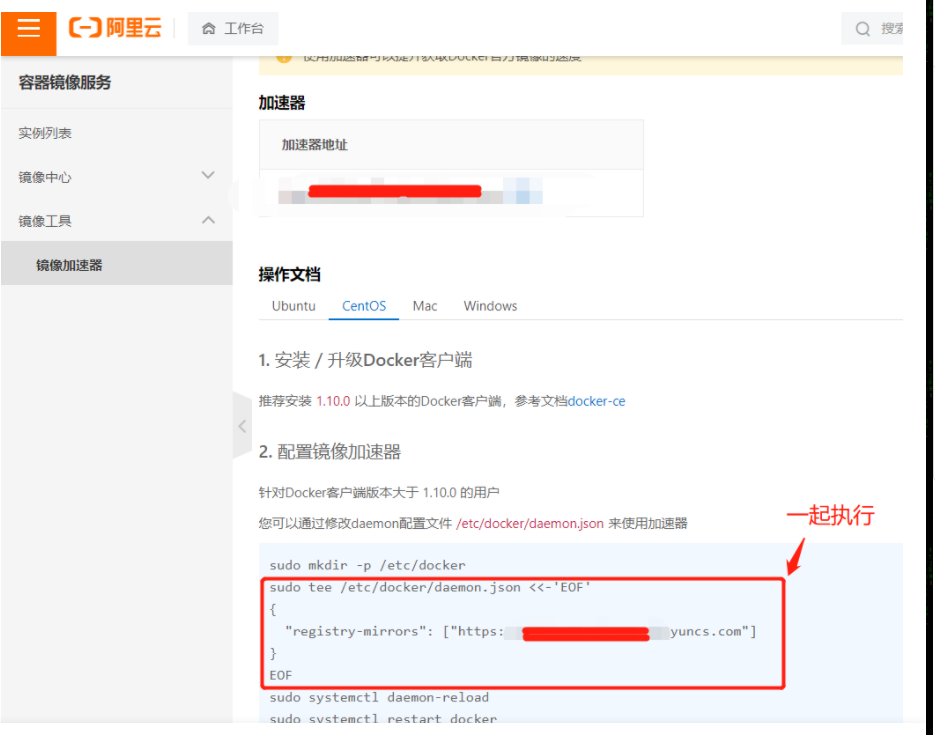The height and width of the screenshot is (735, 935).
Task: Click the 'sudo systemctl restart docker' line
Action: (383, 718)
